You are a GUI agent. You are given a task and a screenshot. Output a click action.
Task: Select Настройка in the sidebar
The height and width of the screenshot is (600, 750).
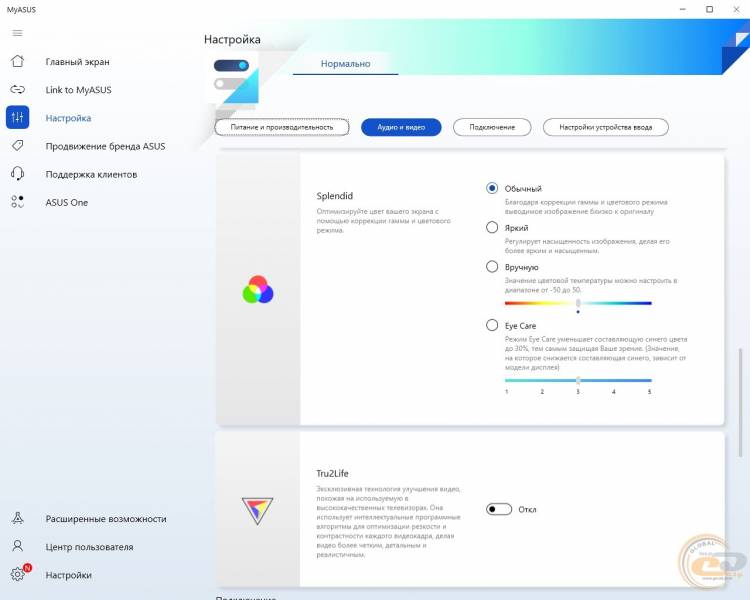(68, 118)
